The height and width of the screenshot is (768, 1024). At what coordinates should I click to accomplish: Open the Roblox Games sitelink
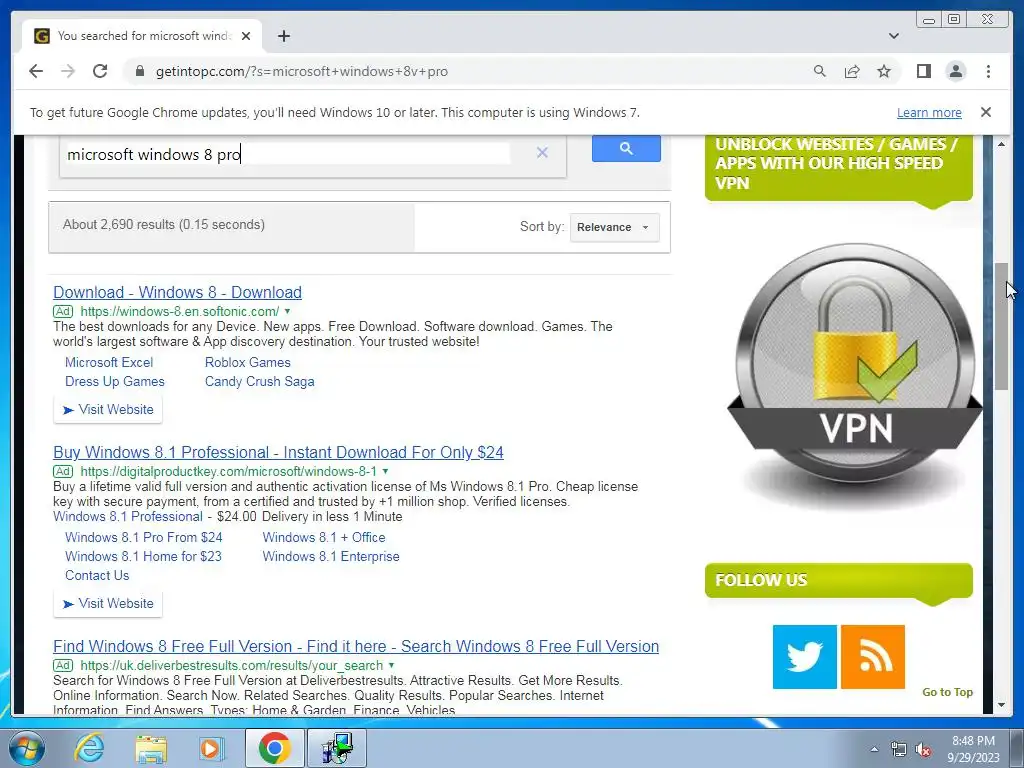[x=248, y=362]
